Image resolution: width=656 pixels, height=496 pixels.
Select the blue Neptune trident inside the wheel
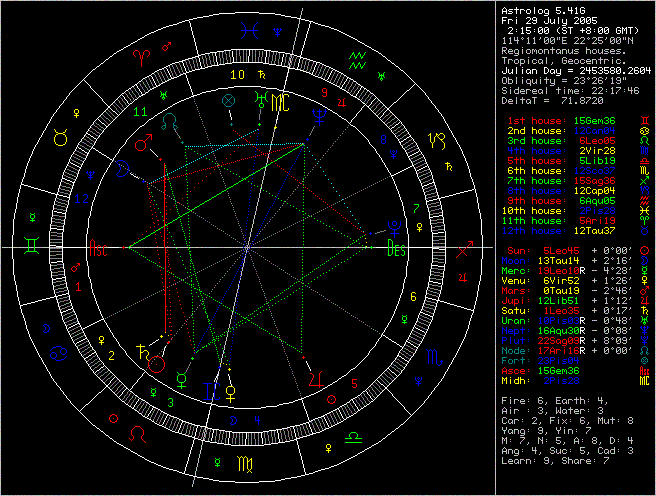coord(318,115)
